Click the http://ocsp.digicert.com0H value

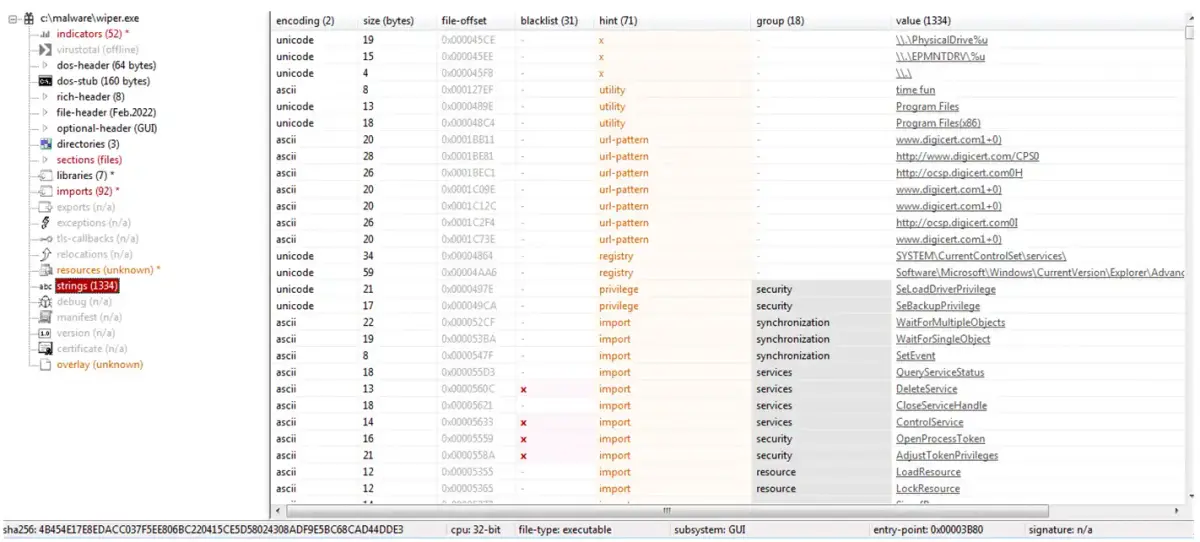point(959,173)
